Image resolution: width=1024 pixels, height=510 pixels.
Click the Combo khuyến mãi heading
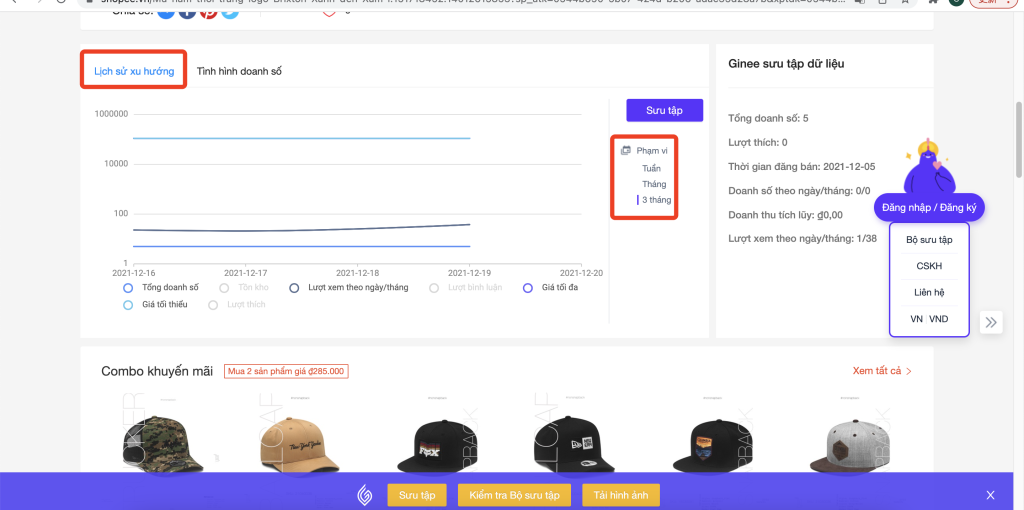[x=157, y=371]
